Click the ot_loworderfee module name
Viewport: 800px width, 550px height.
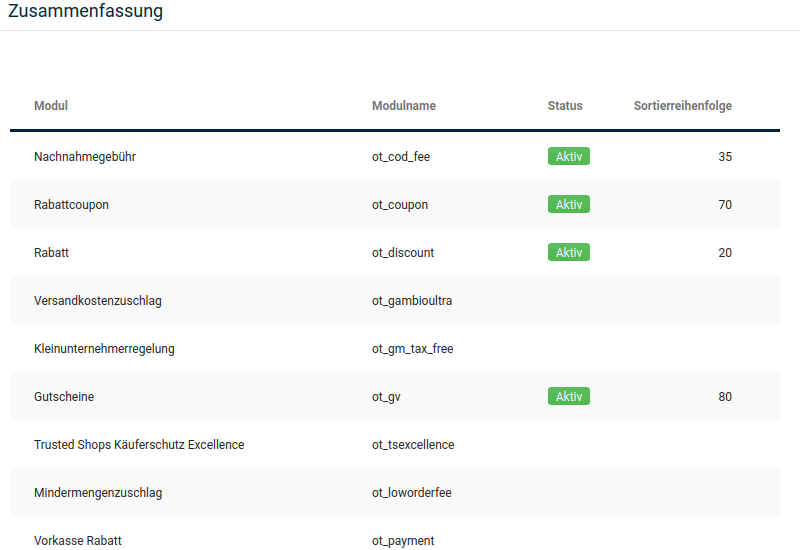coord(412,492)
